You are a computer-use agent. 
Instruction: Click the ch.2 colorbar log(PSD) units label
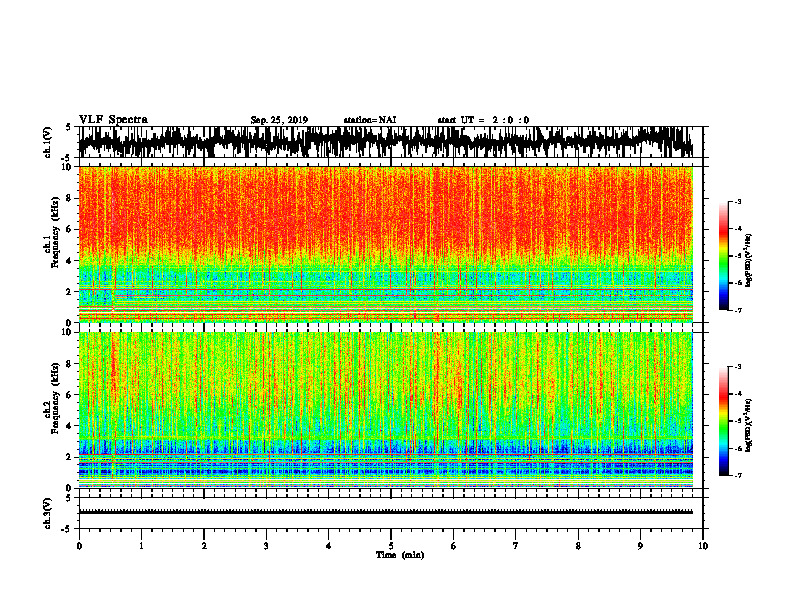coord(748,425)
